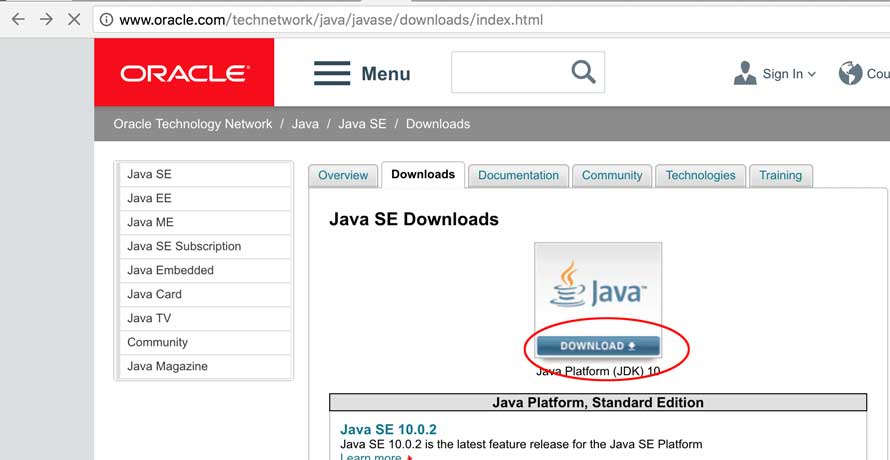Click the Java SE 10.0.2 link
Image resolution: width=890 pixels, height=460 pixels.
(x=388, y=429)
